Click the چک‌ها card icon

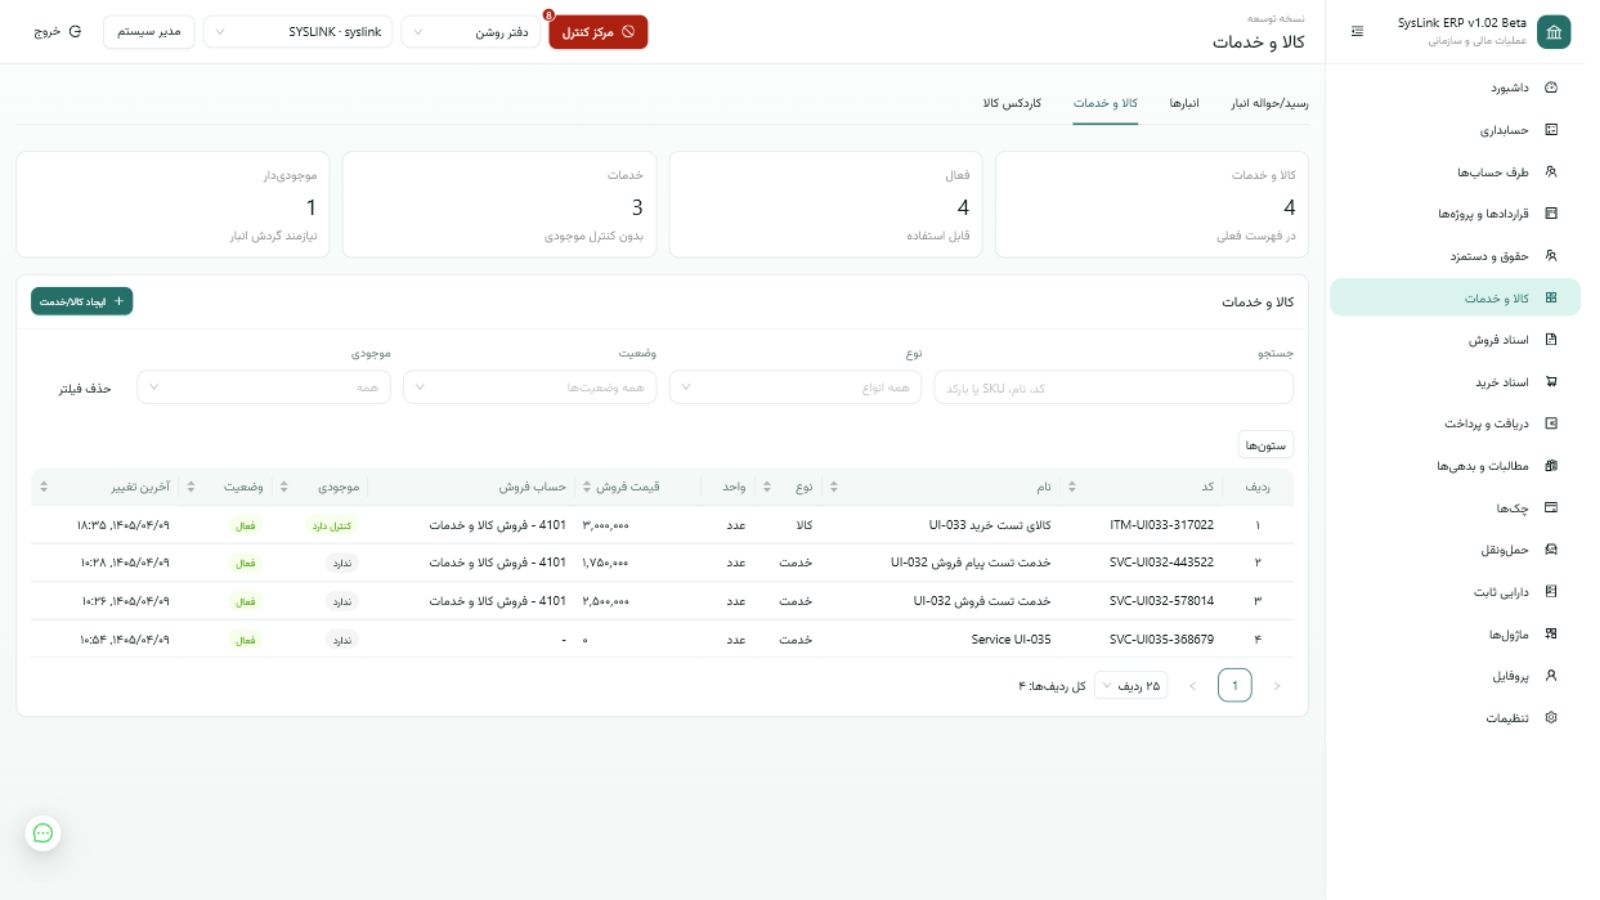click(x=1551, y=508)
